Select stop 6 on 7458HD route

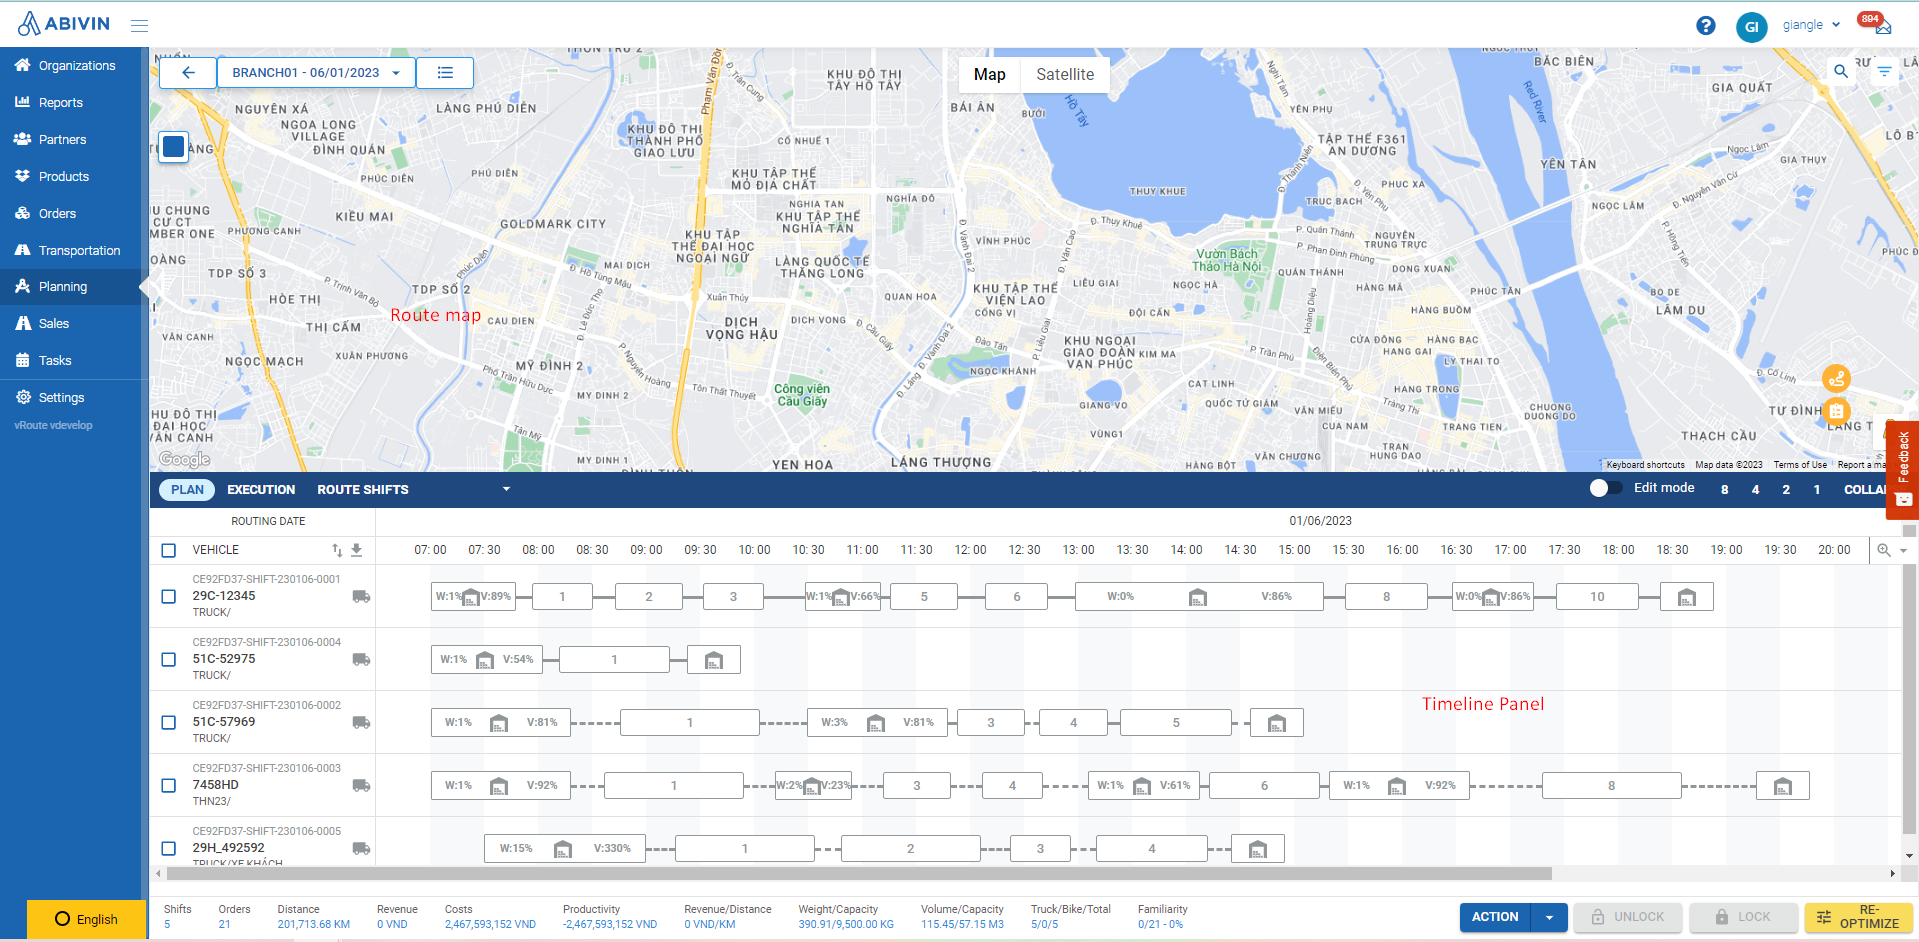tap(1264, 786)
